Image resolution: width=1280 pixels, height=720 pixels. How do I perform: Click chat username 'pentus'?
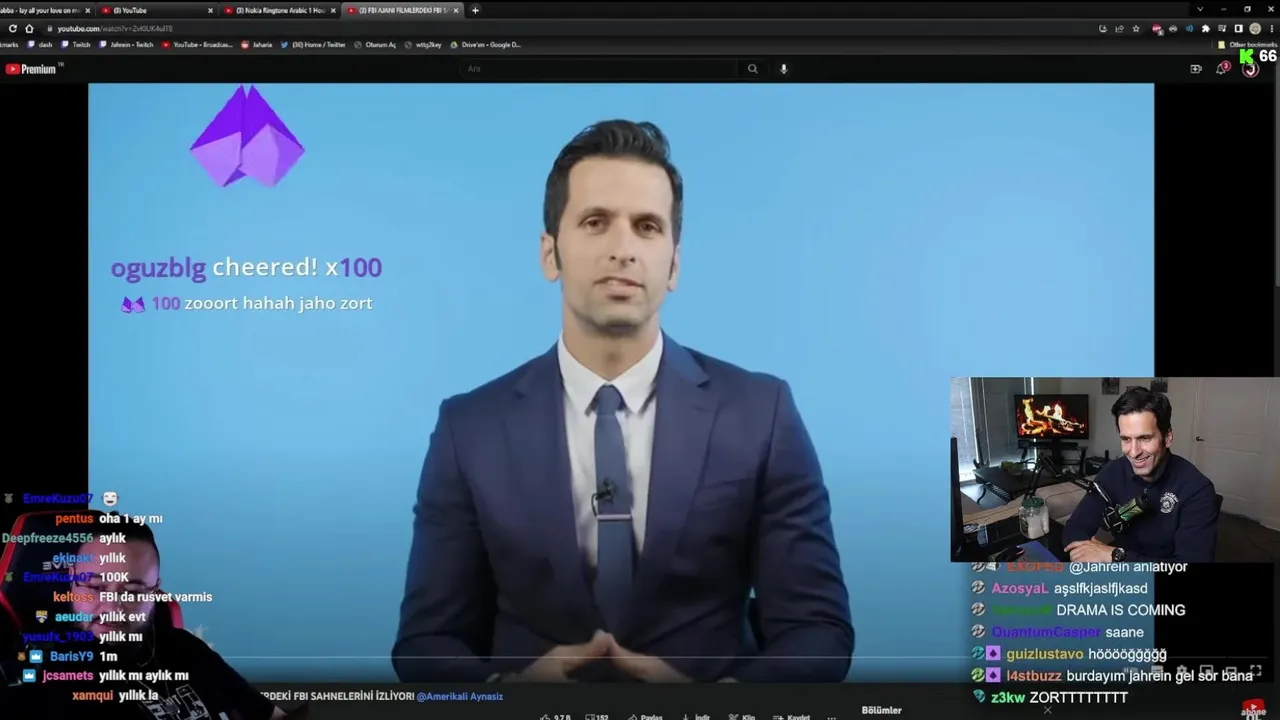75,519
